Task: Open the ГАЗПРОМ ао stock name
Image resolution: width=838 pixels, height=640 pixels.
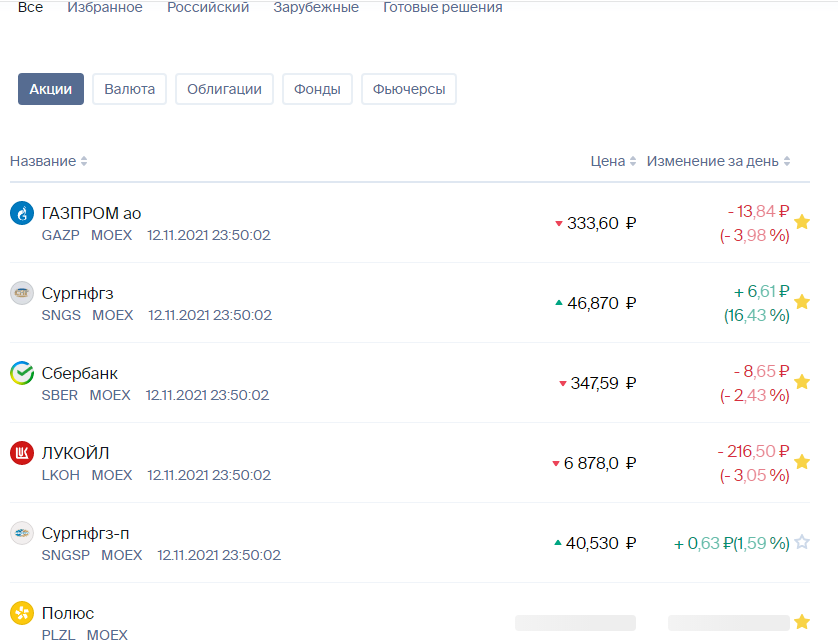Action: [91, 213]
